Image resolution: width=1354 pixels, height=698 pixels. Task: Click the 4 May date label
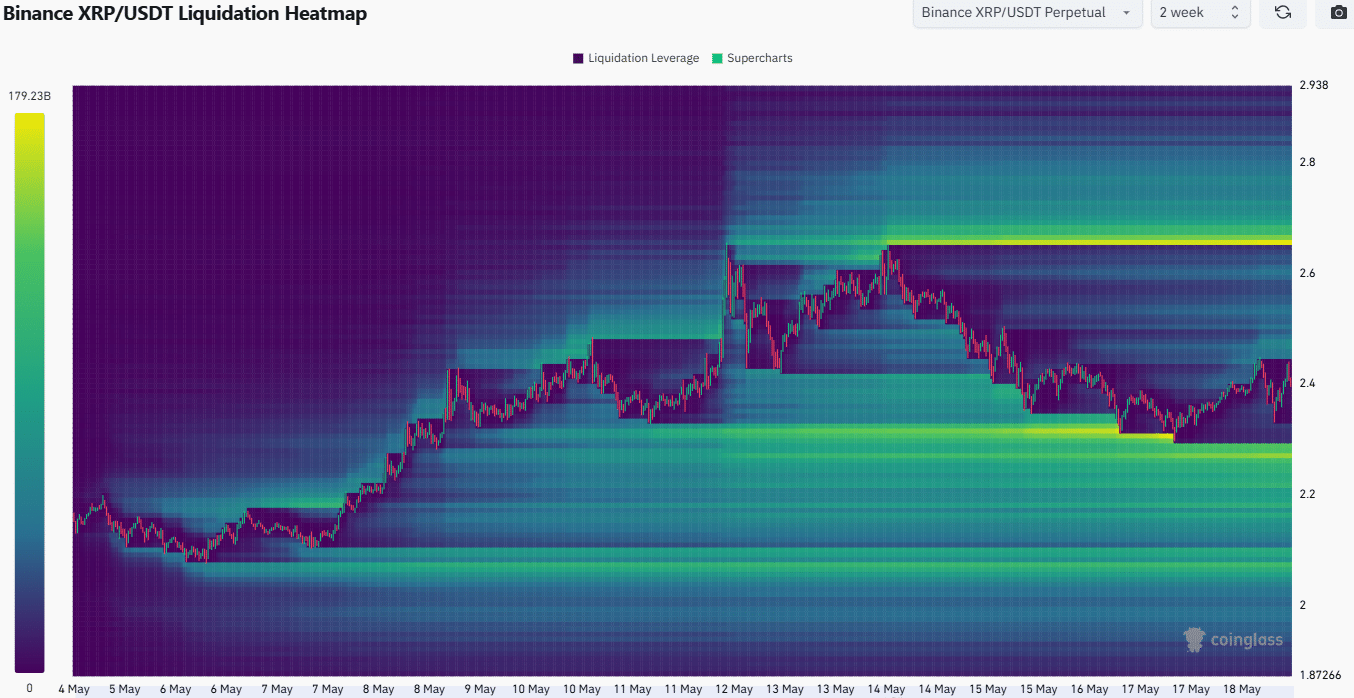tap(74, 689)
